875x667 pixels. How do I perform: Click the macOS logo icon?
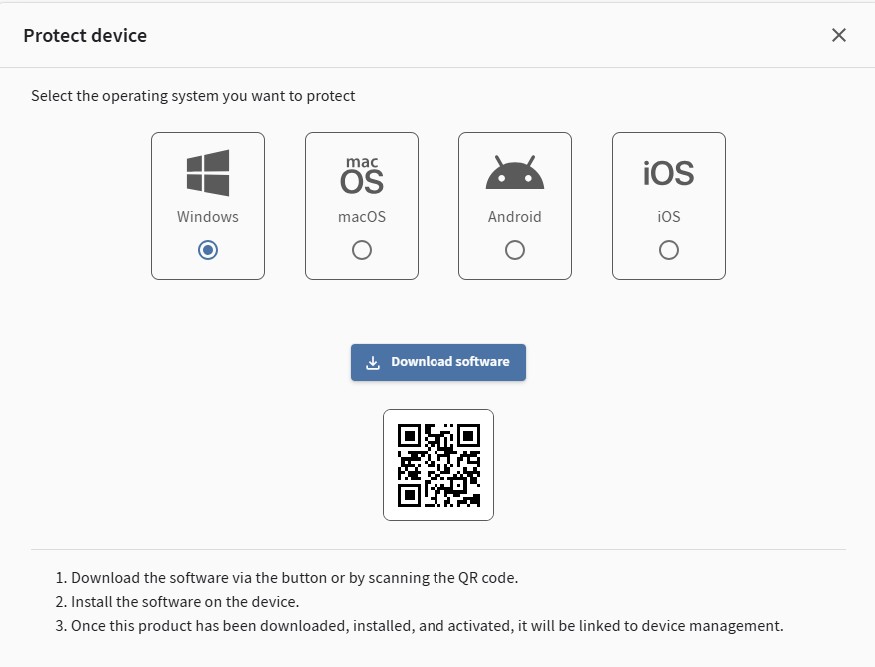362,174
